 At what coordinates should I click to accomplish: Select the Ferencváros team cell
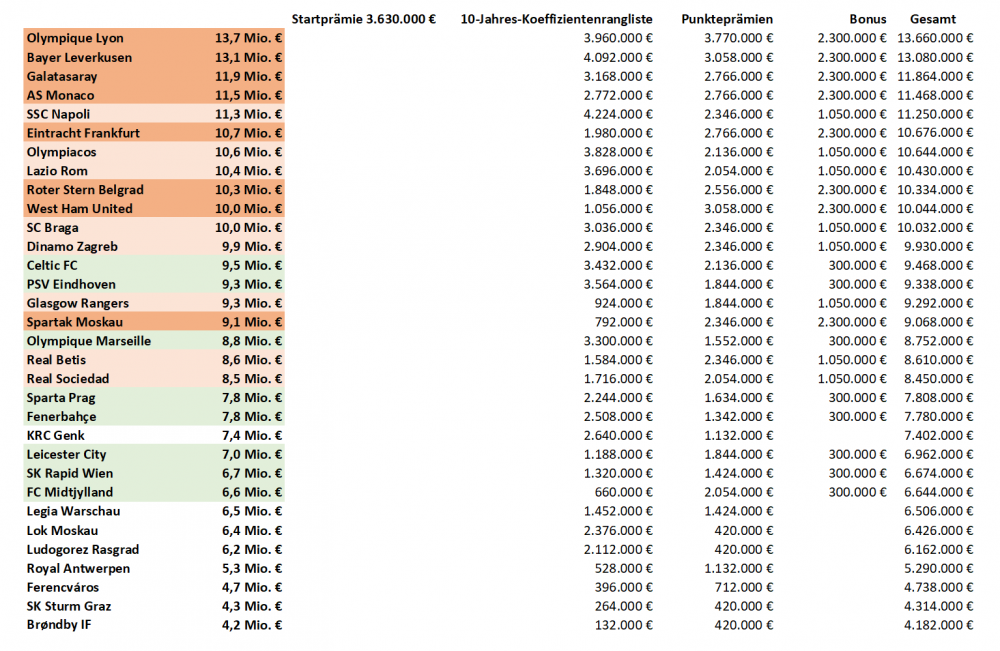(62, 588)
